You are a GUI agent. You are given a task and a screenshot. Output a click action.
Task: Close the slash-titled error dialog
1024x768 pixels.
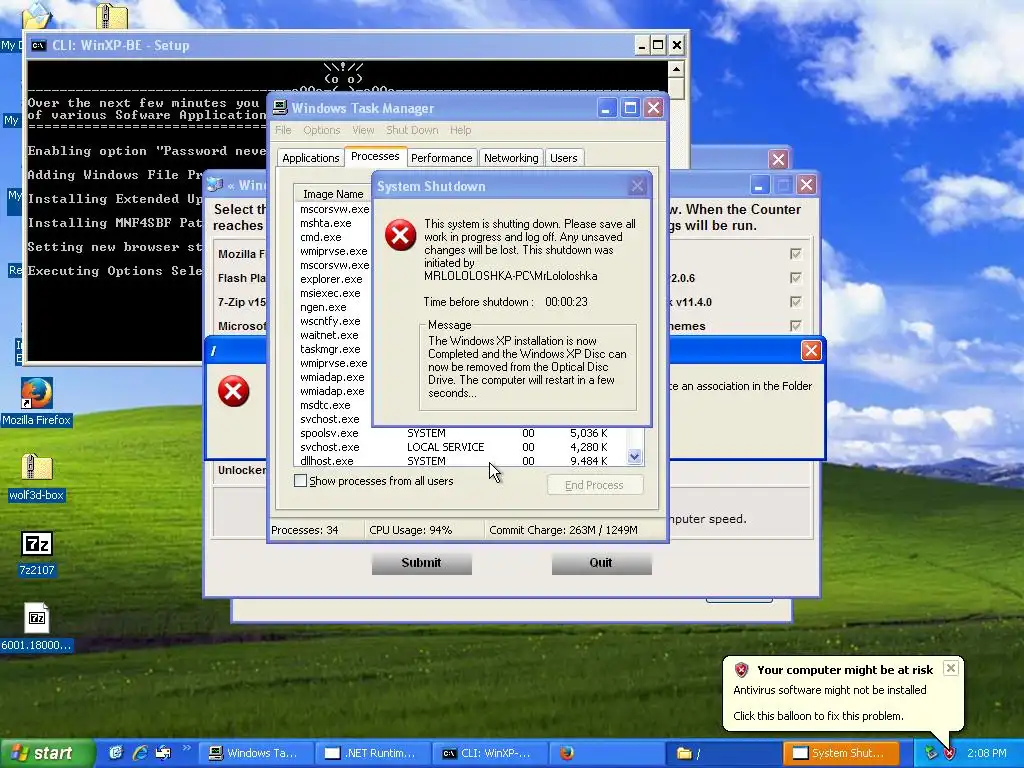[x=811, y=351]
